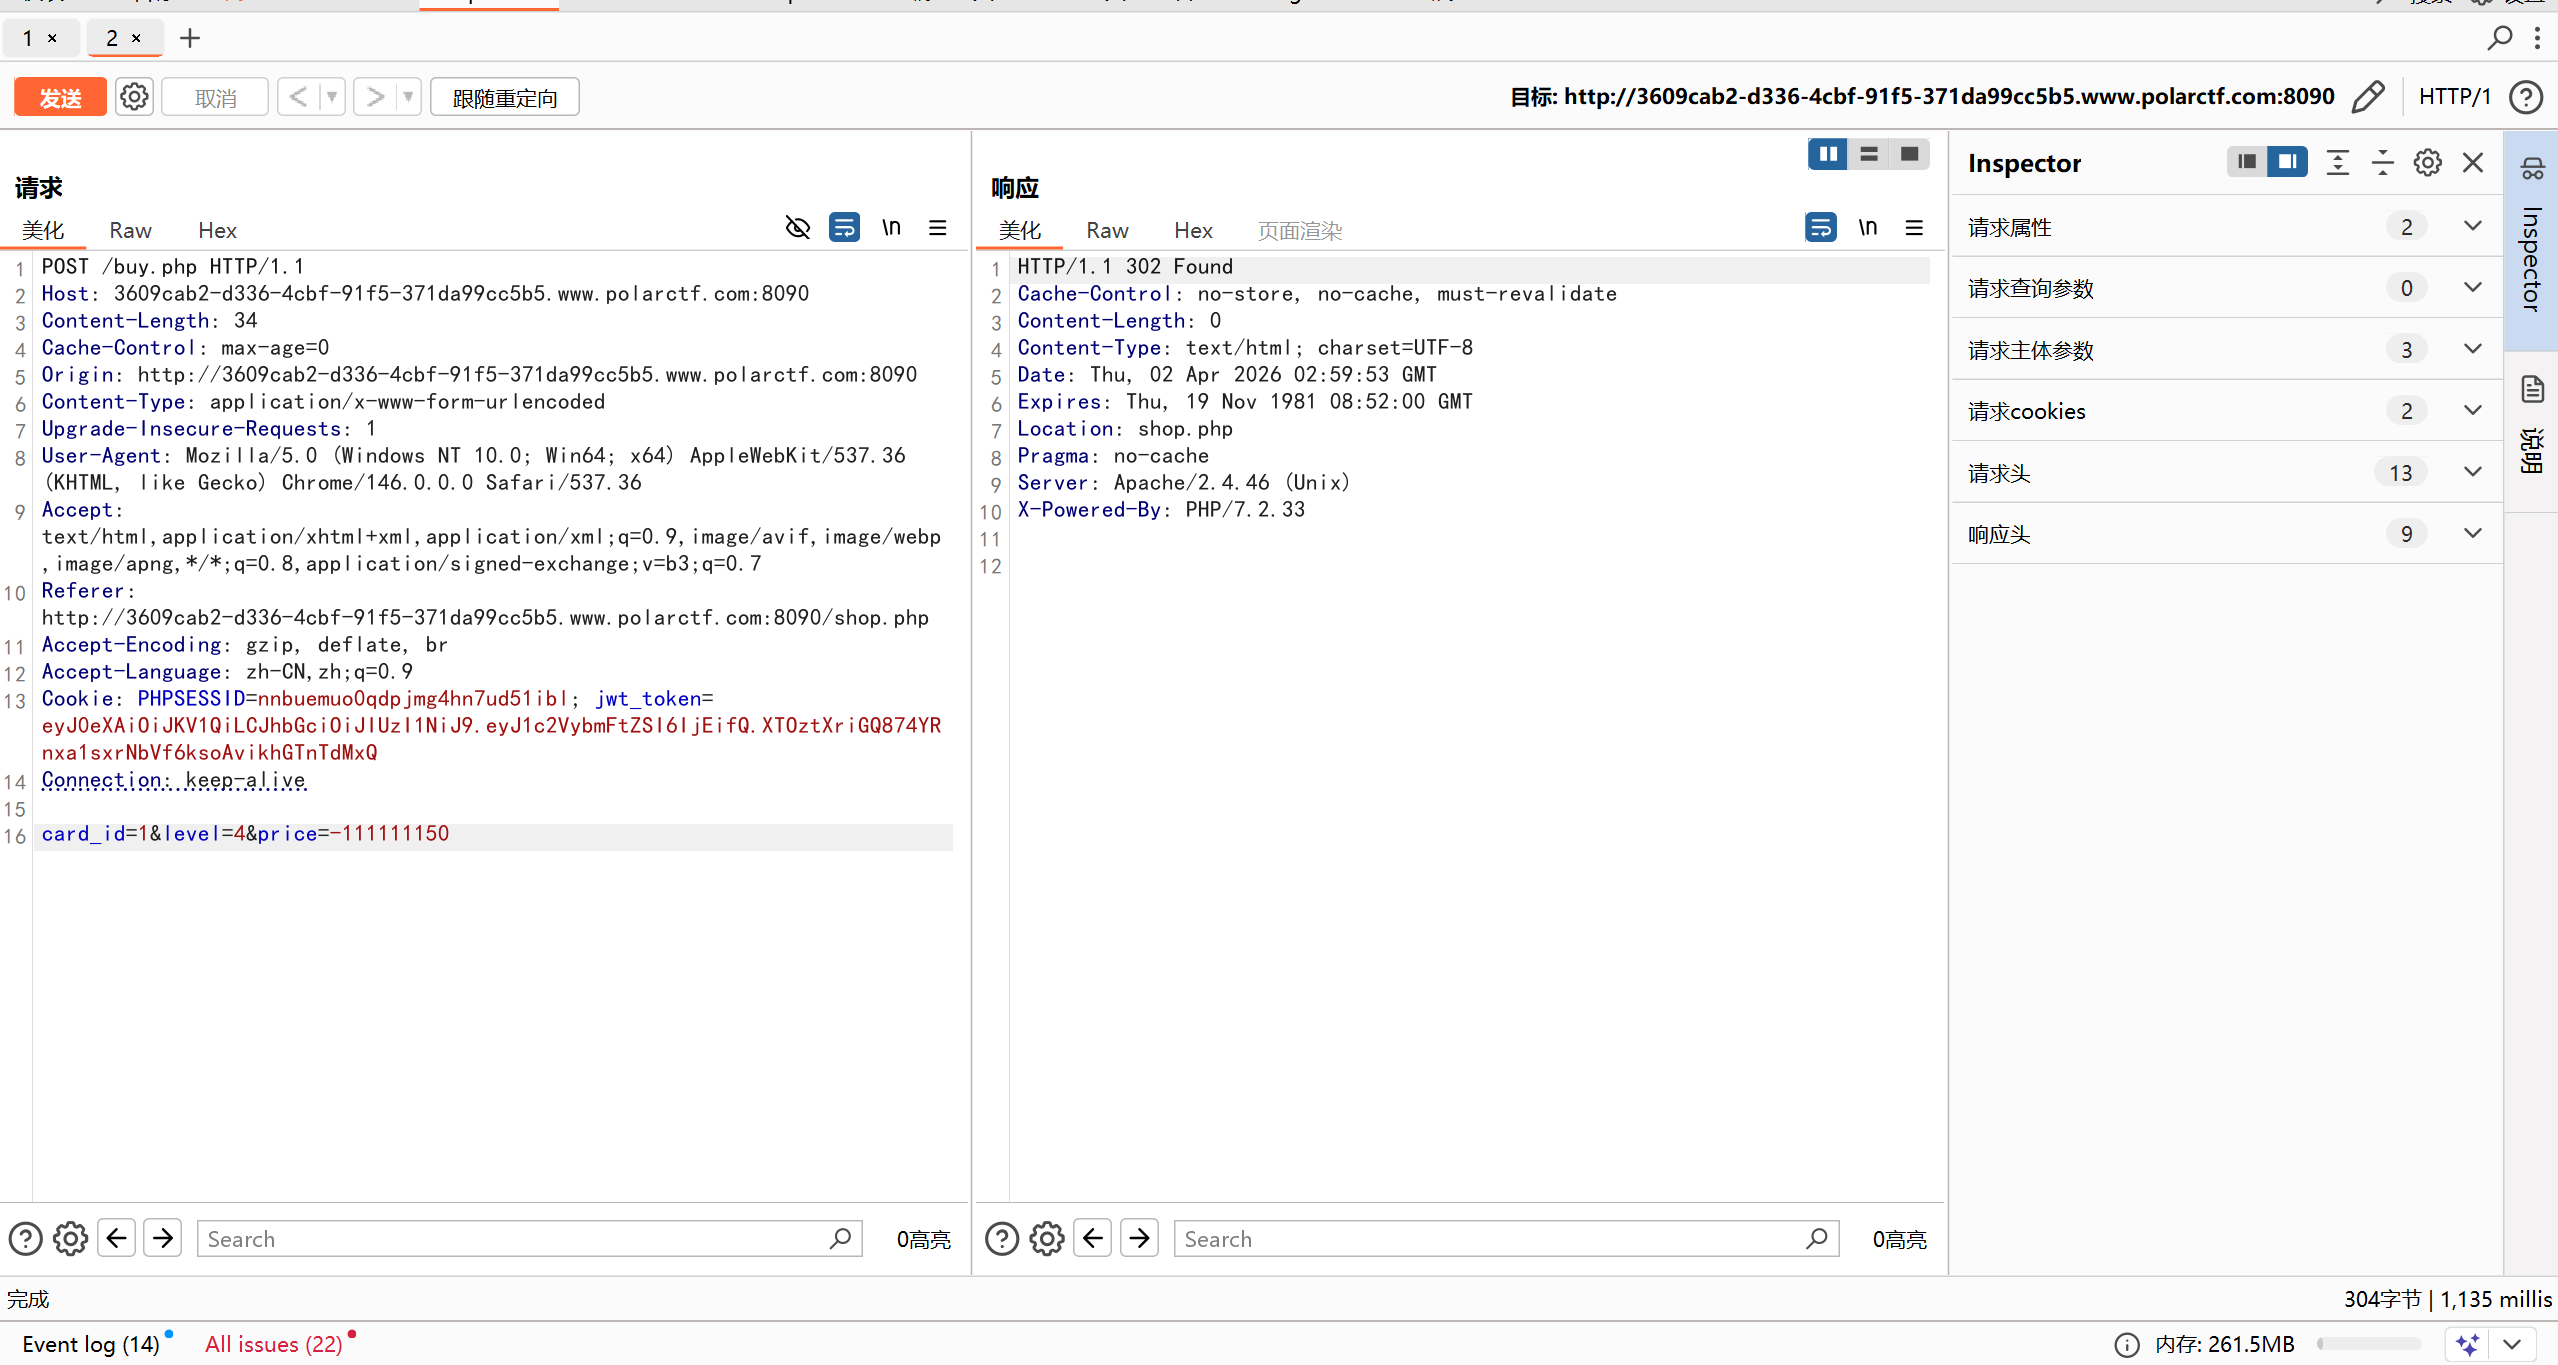Click the search magnifier at top right

click(2499, 38)
